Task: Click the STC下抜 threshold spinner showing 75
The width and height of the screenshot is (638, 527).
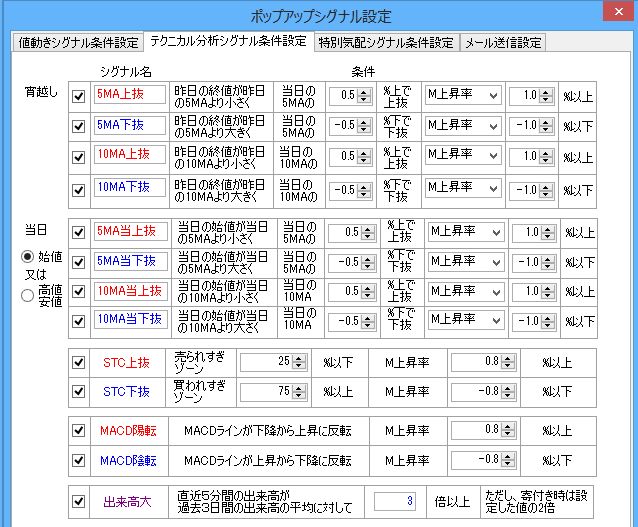Action: tap(269, 391)
